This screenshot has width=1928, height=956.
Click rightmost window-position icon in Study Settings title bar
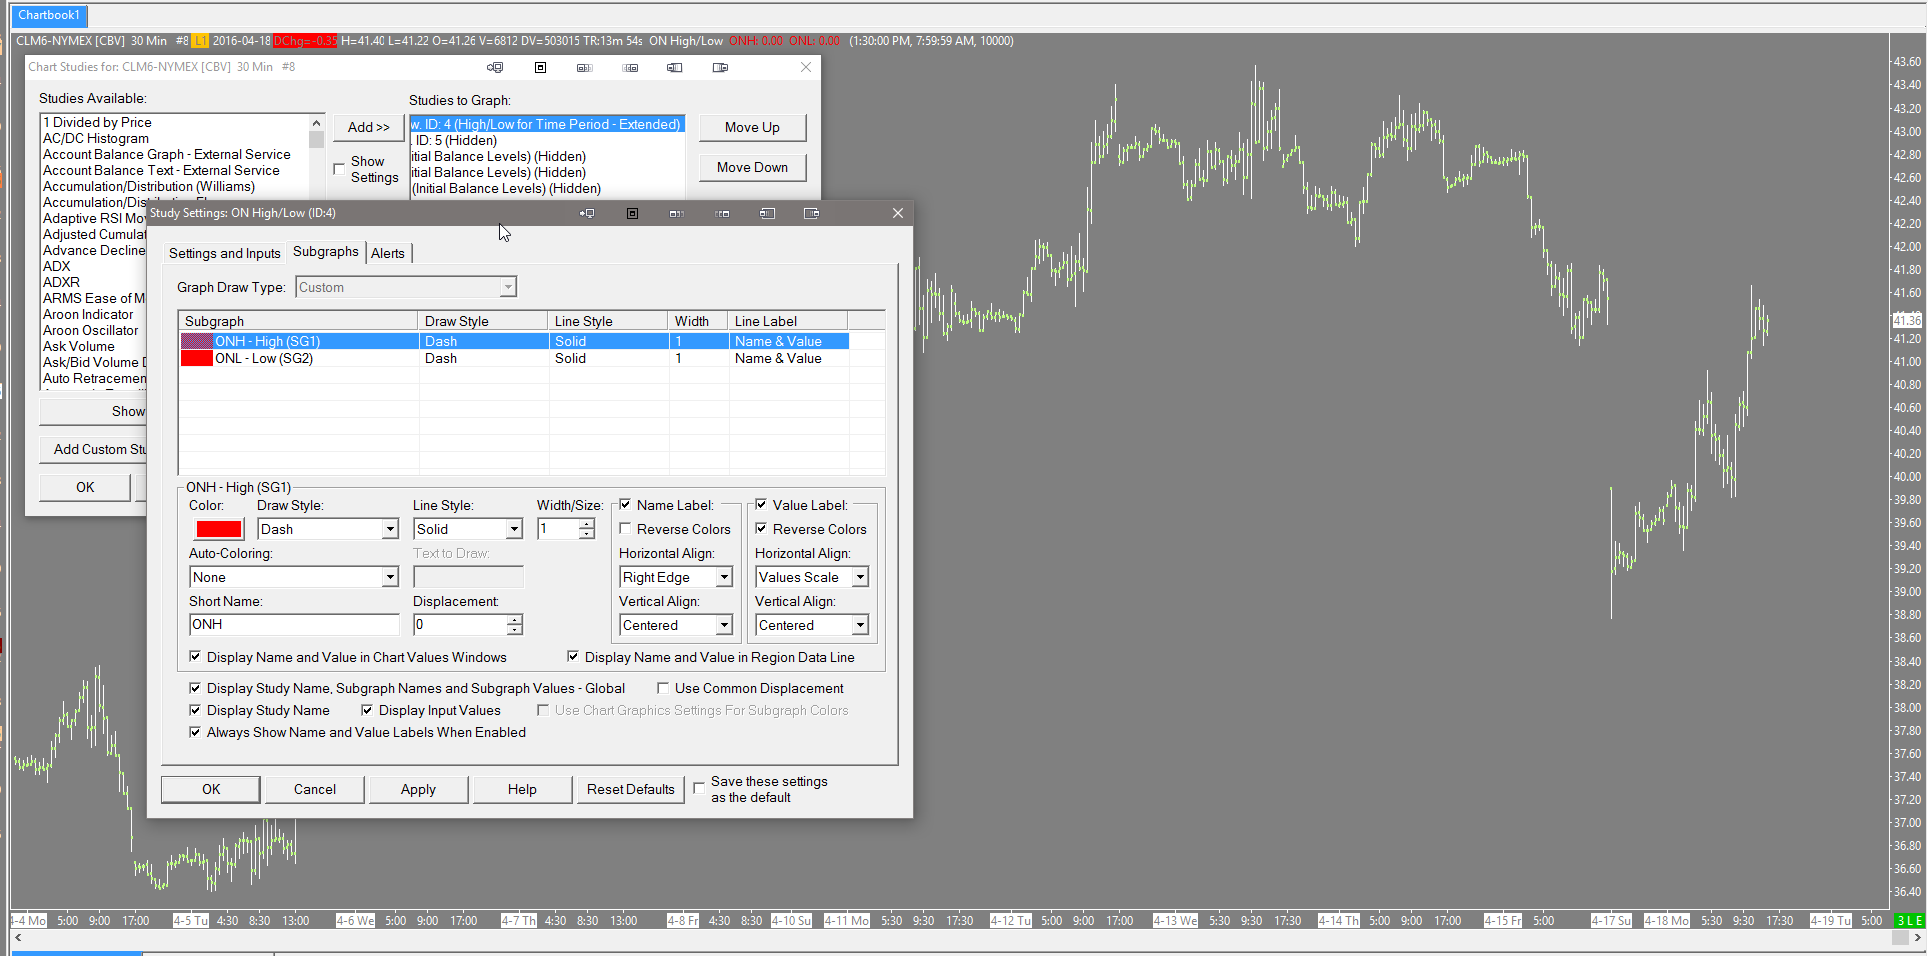click(811, 213)
